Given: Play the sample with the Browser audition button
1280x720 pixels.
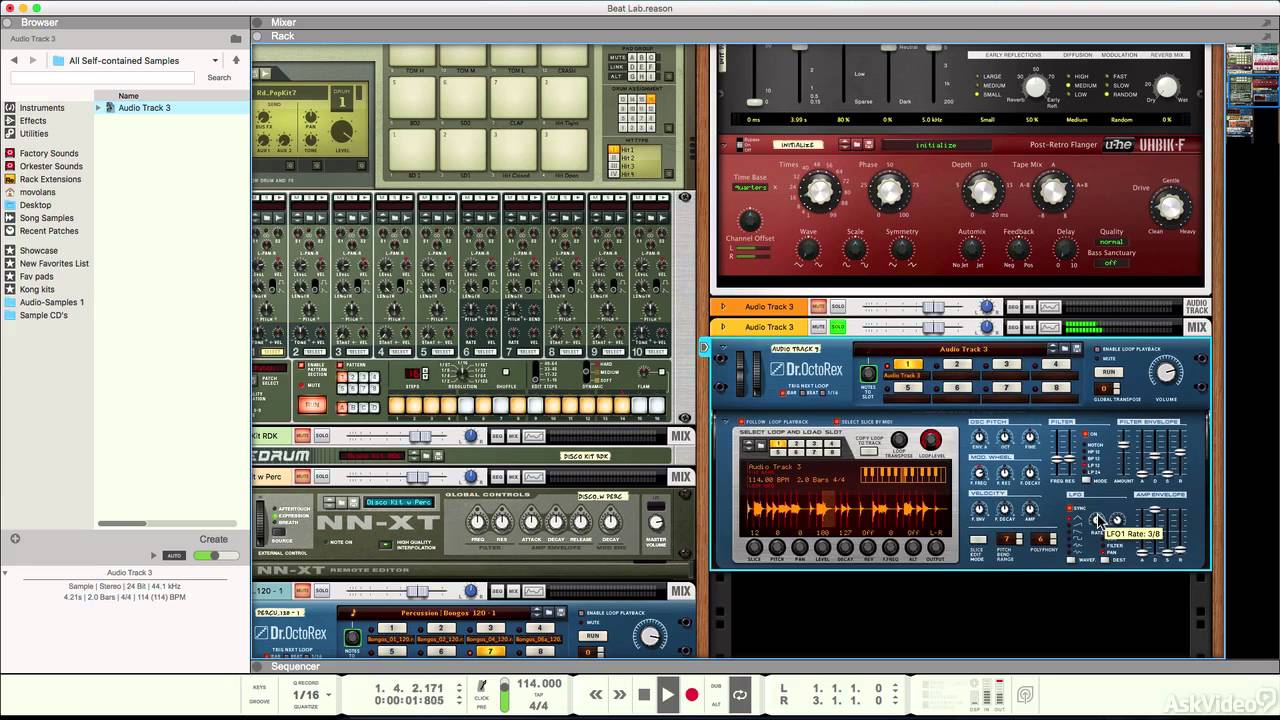Looking at the screenshot, I should click(154, 555).
